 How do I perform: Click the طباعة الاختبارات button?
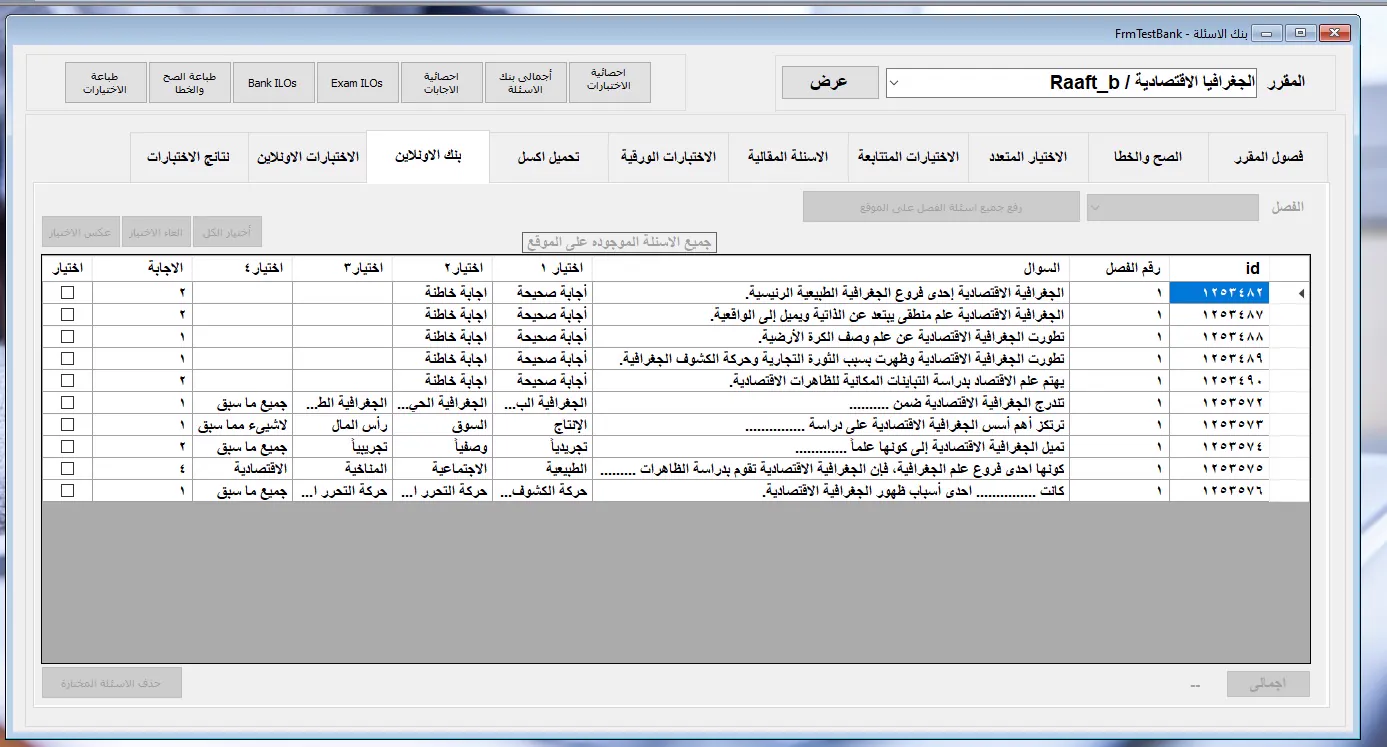[105, 83]
